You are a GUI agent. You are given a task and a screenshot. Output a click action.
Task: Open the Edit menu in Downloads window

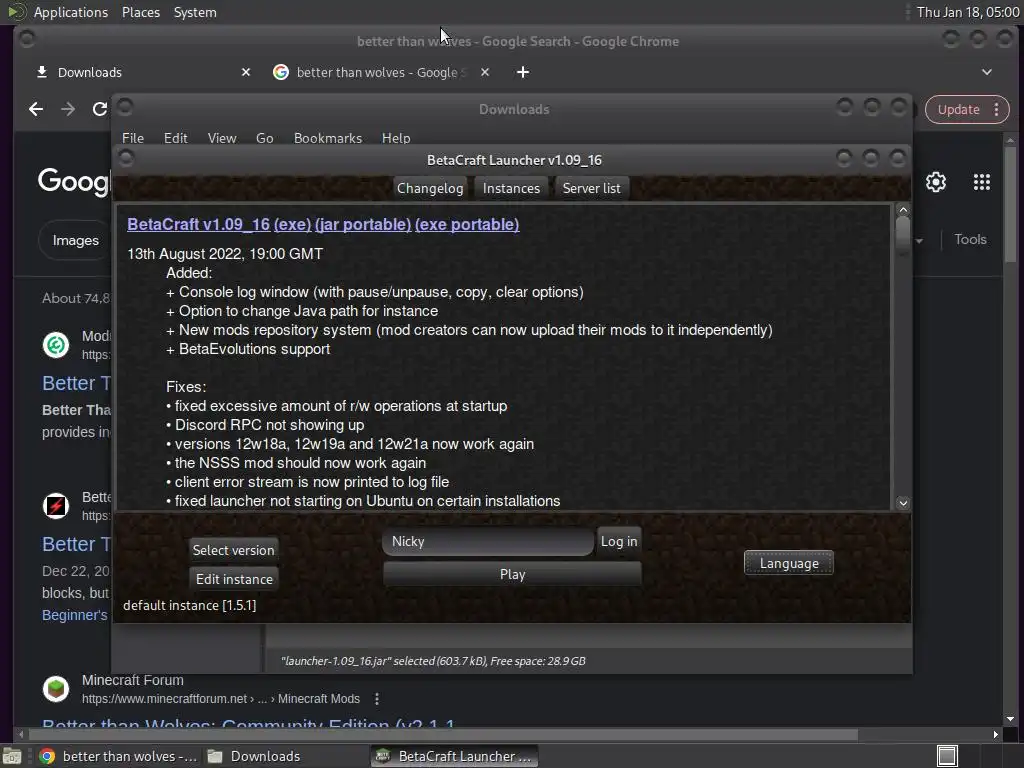click(x=176, y=138)
